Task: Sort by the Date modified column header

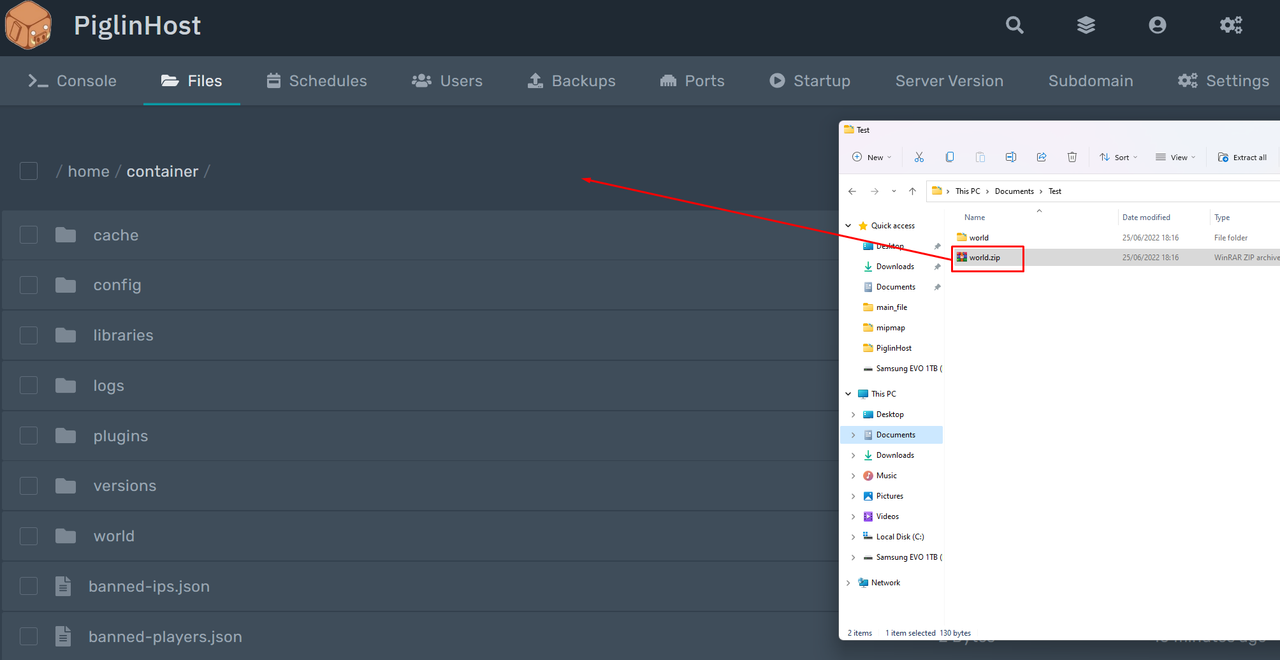Action: (x=1146, y=217)
